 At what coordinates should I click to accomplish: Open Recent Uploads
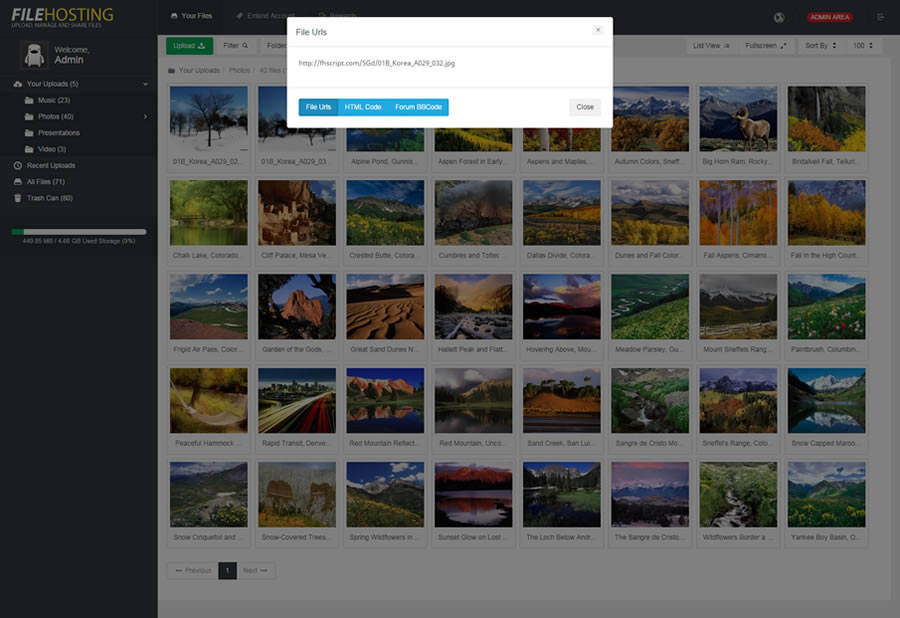(51, 165)
